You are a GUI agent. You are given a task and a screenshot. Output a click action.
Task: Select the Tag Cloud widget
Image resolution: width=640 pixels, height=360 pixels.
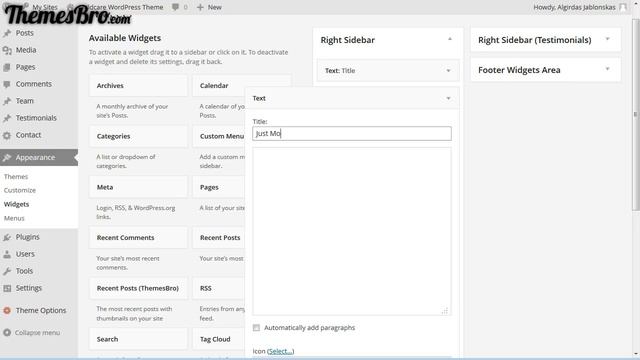pos(218,340)
